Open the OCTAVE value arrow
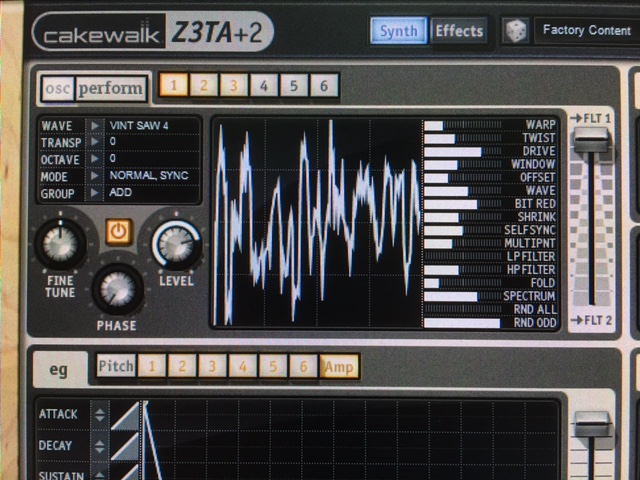Image resolution: width=640 pixels, height=480 pixels. pyautogui.click(x=95, y=159)
